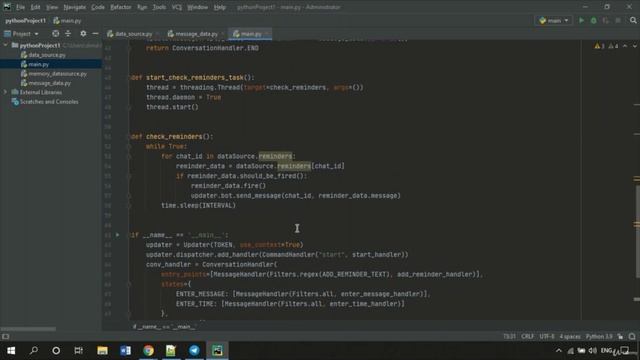
Task: Click the volume speaker tray icon
Action: tap(593, 351)
